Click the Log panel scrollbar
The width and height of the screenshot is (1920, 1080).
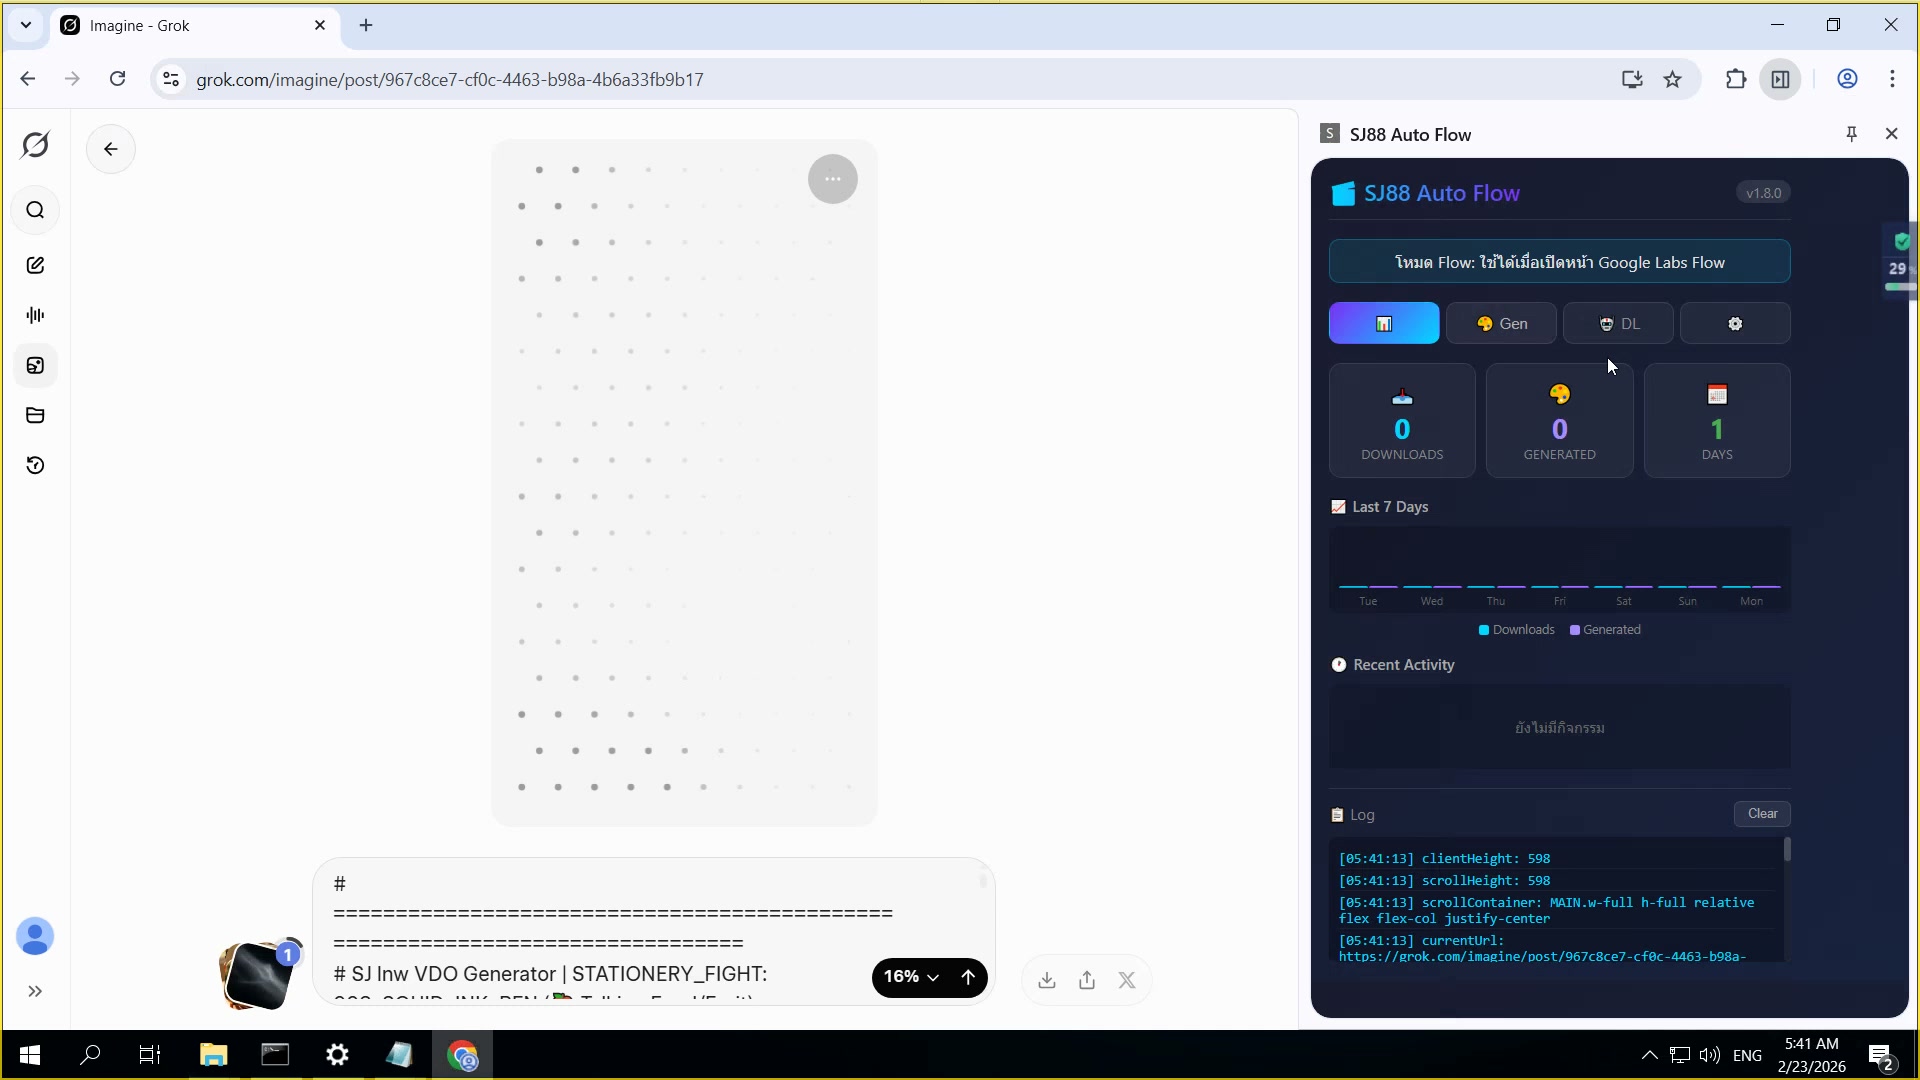click(1787, 850)
